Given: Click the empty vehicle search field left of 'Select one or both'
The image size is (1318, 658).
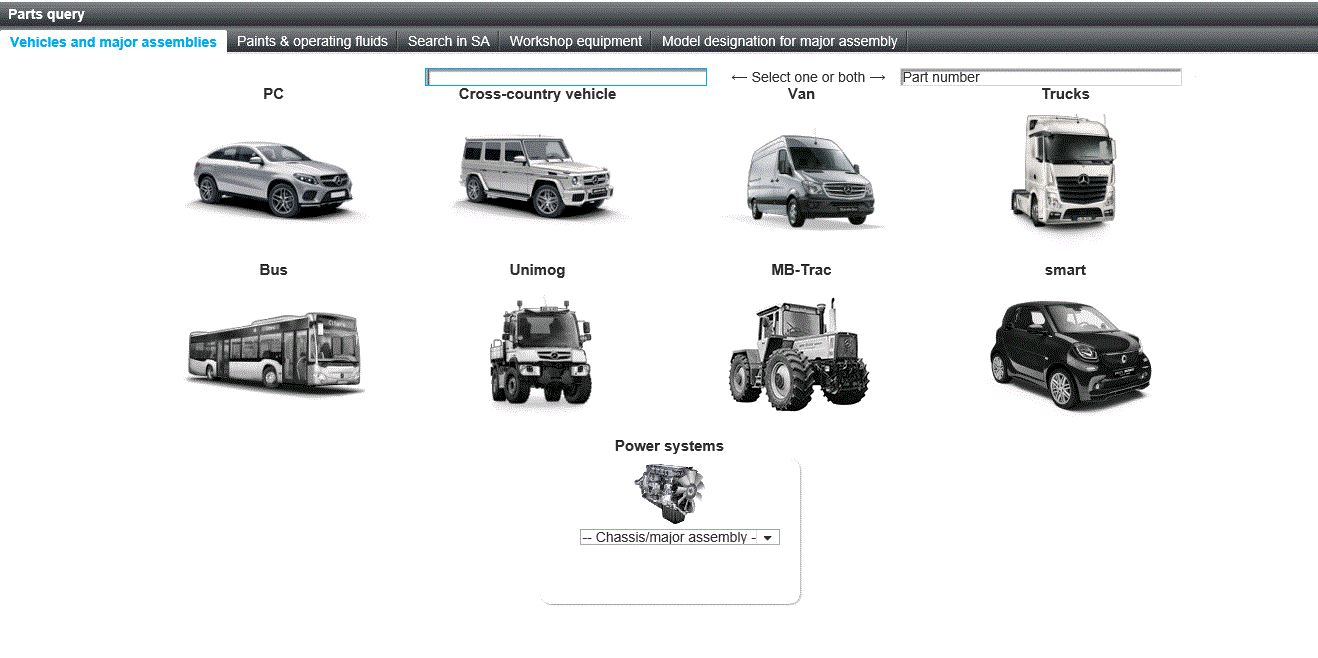Looking at the screenshot, I should pyautogui.click(x=566, y=77).
